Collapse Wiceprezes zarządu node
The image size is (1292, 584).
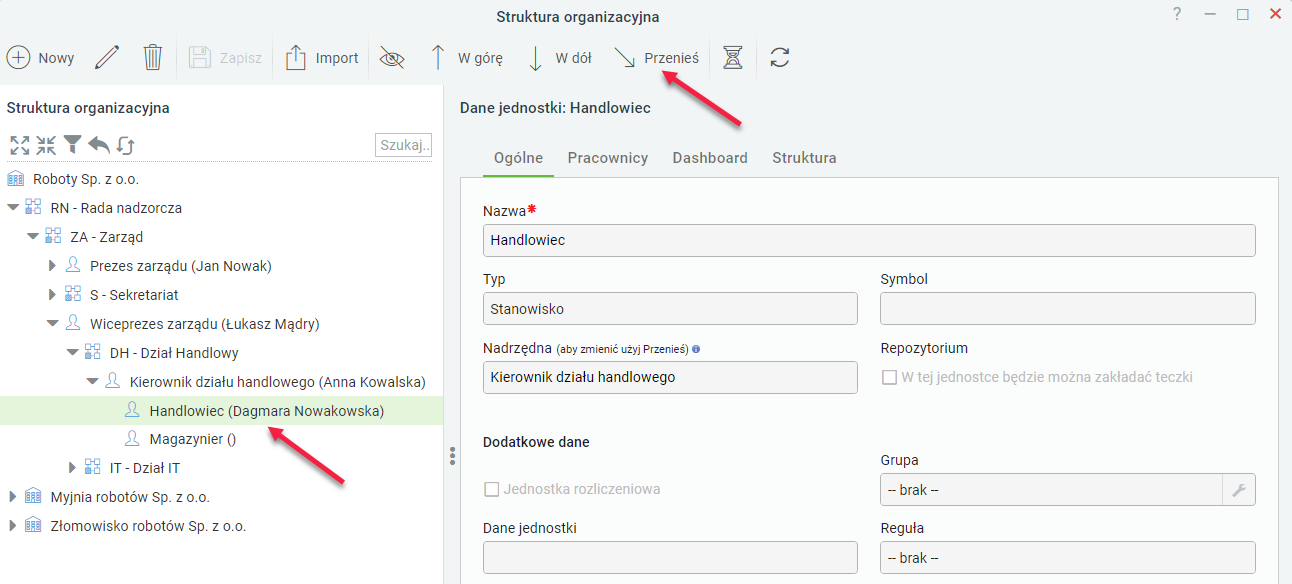point(53,324)
